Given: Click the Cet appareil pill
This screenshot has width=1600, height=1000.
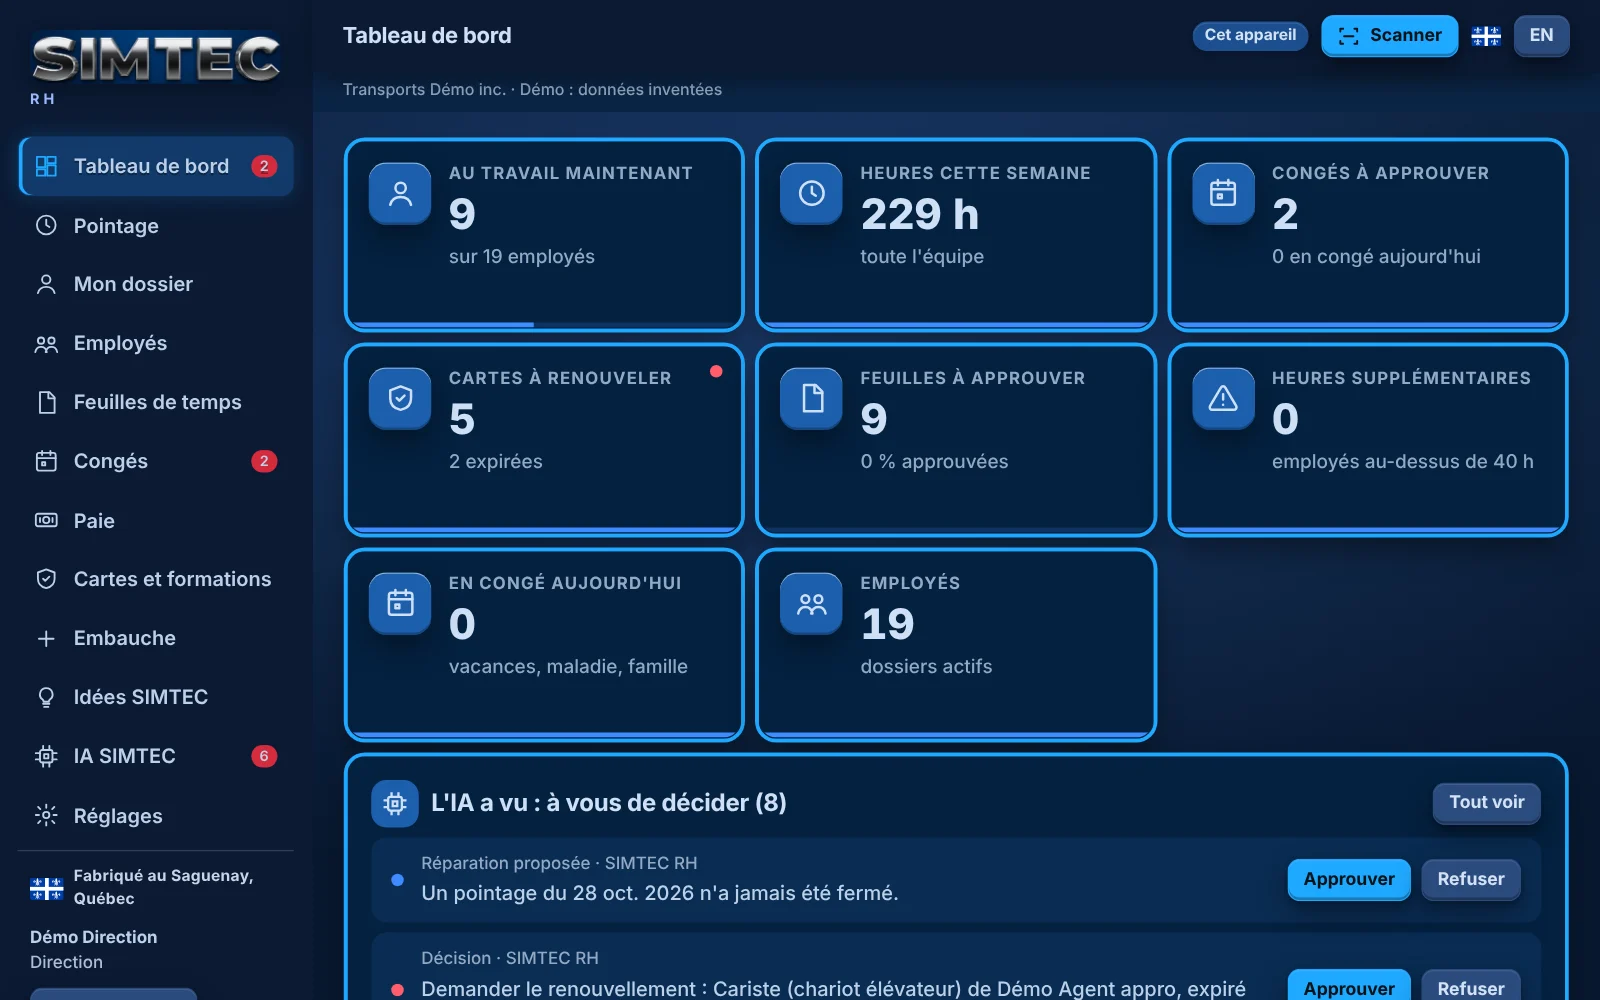Looking at the screenshot, I should (x=1250, y=36).
